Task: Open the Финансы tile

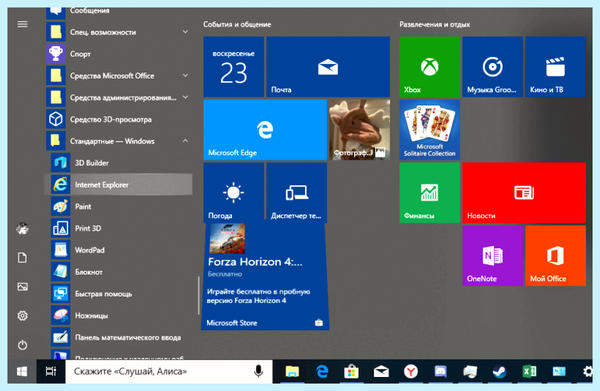Action: tap(430, 192)
